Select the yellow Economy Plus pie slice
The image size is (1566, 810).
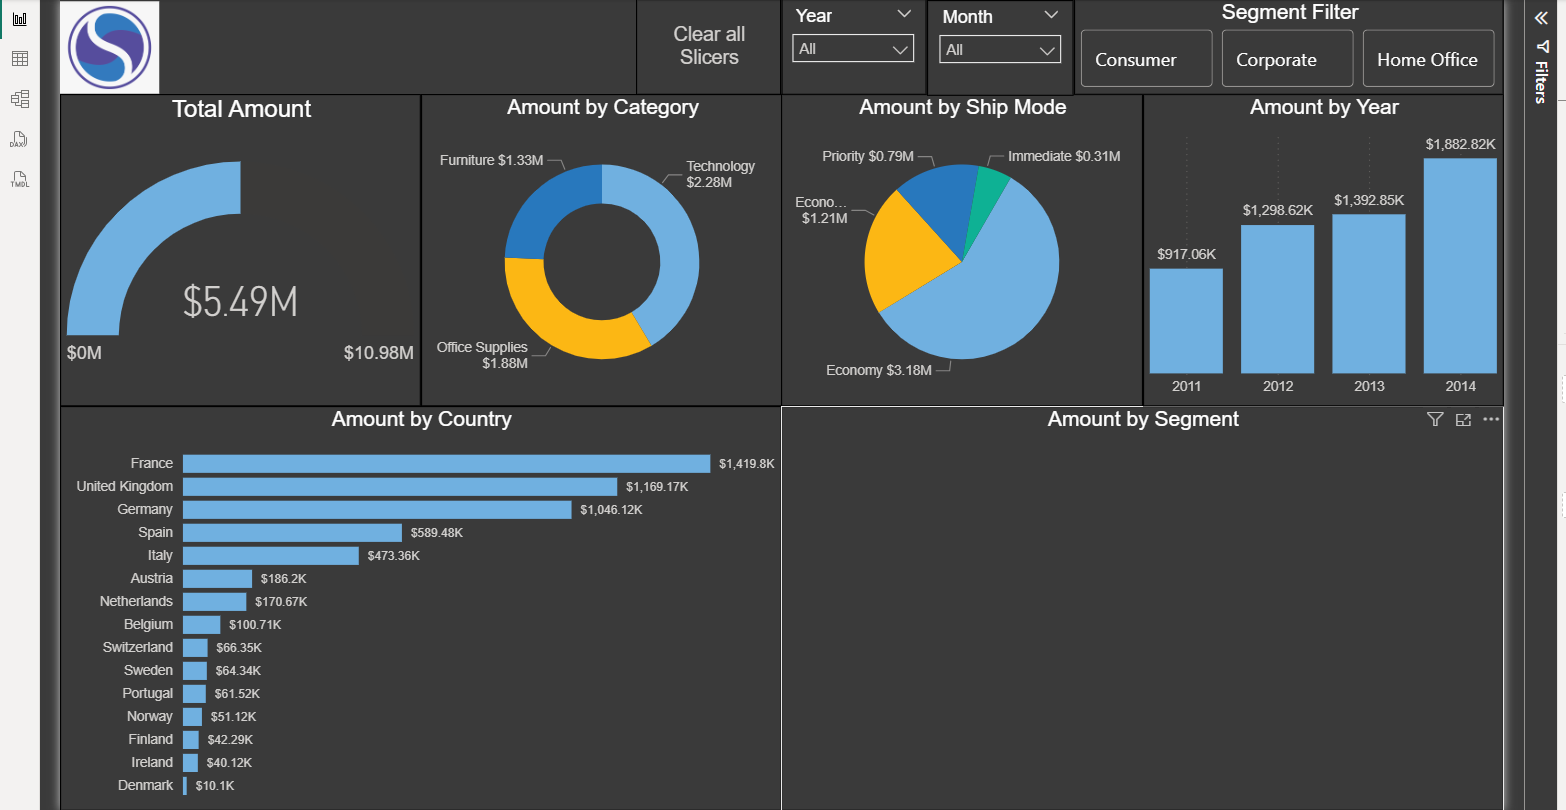point(905,255)
